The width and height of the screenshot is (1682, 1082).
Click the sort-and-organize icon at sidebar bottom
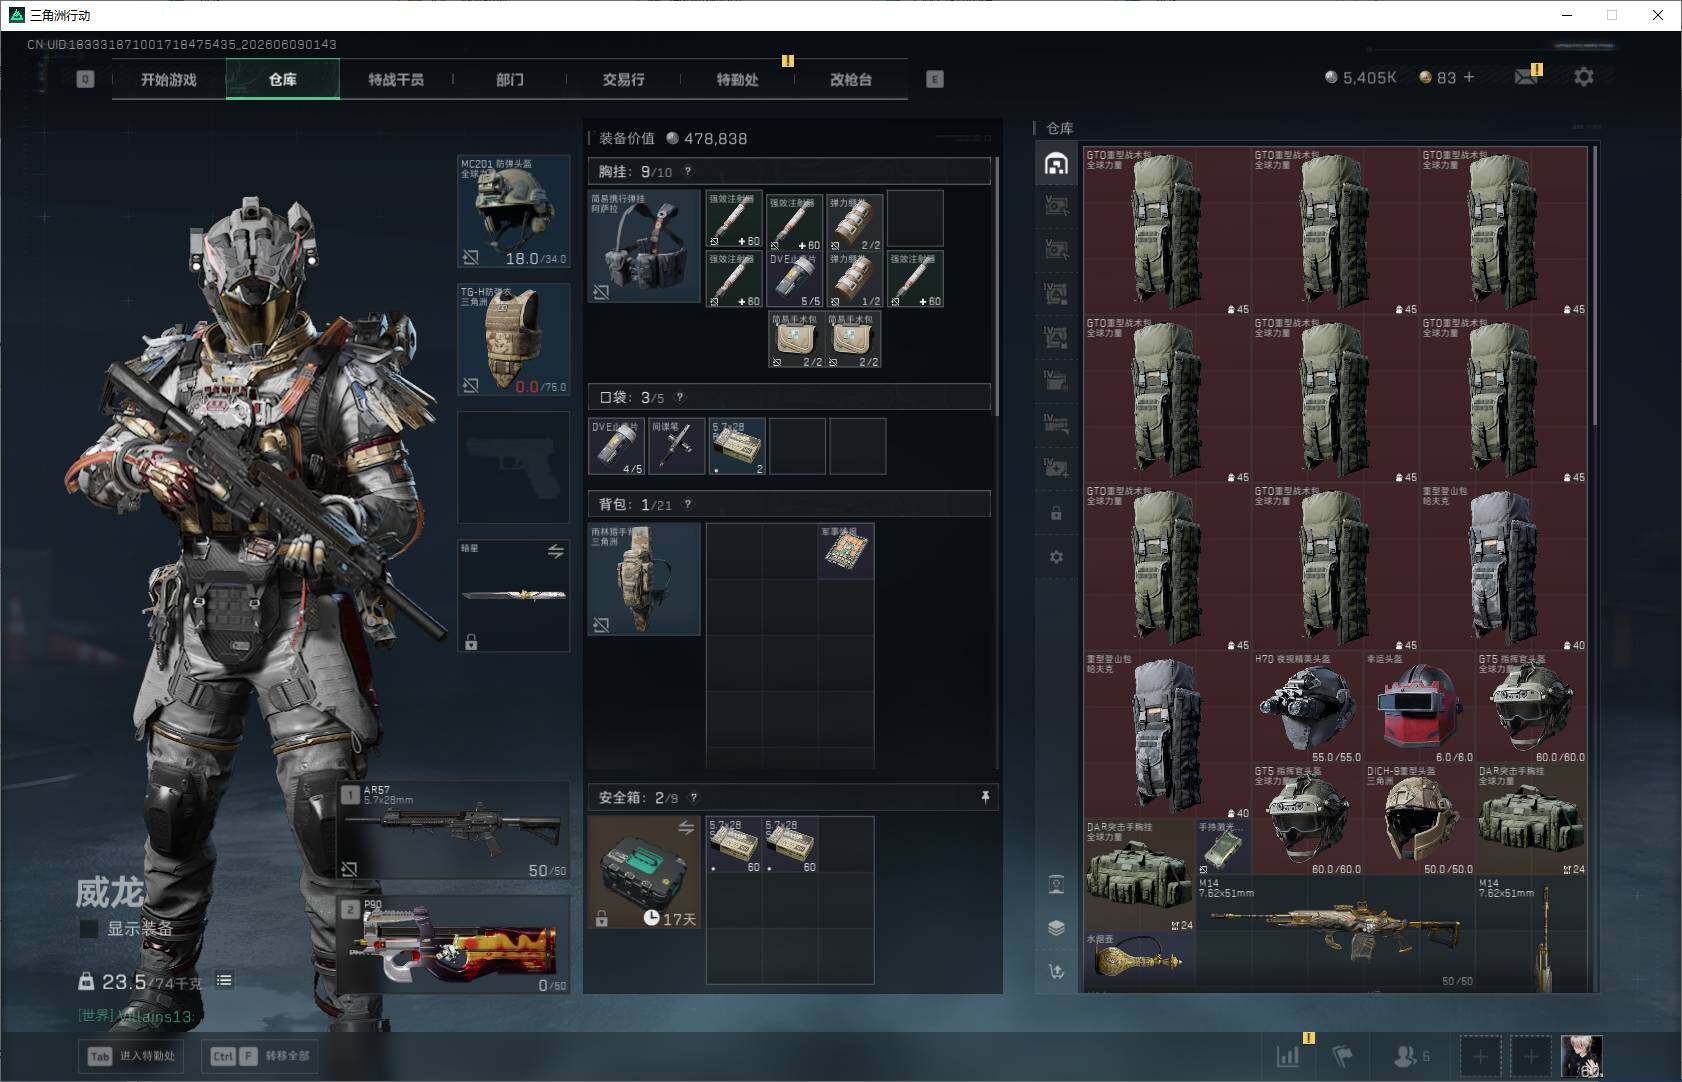coord(1056,971)
